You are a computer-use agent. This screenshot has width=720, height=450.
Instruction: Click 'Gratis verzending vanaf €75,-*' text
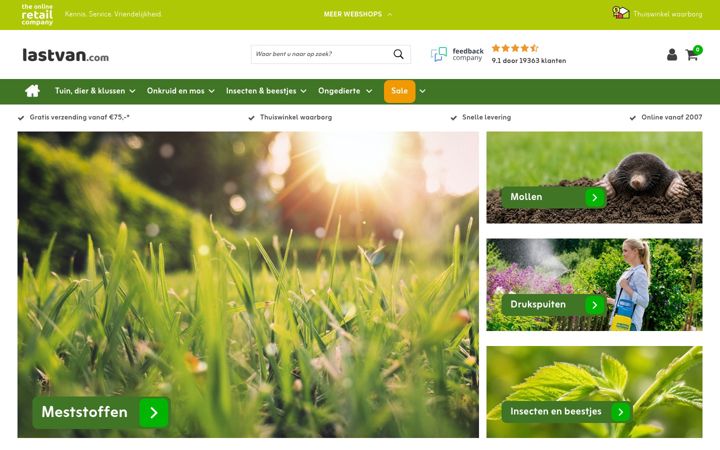pyautogui.click(x=79, y=117)
